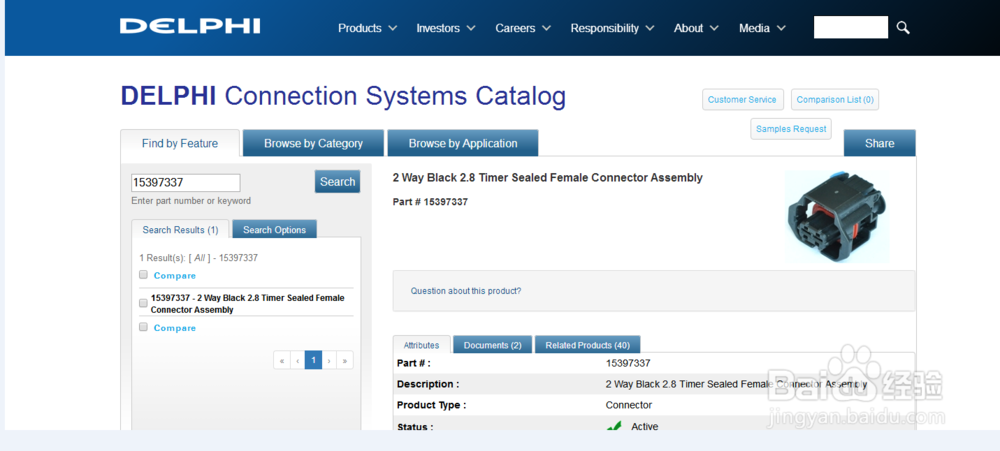The height and width of the screenshot is (451, 1000).
Task: Click the part number search field
Action: click(x=186, y=182)
